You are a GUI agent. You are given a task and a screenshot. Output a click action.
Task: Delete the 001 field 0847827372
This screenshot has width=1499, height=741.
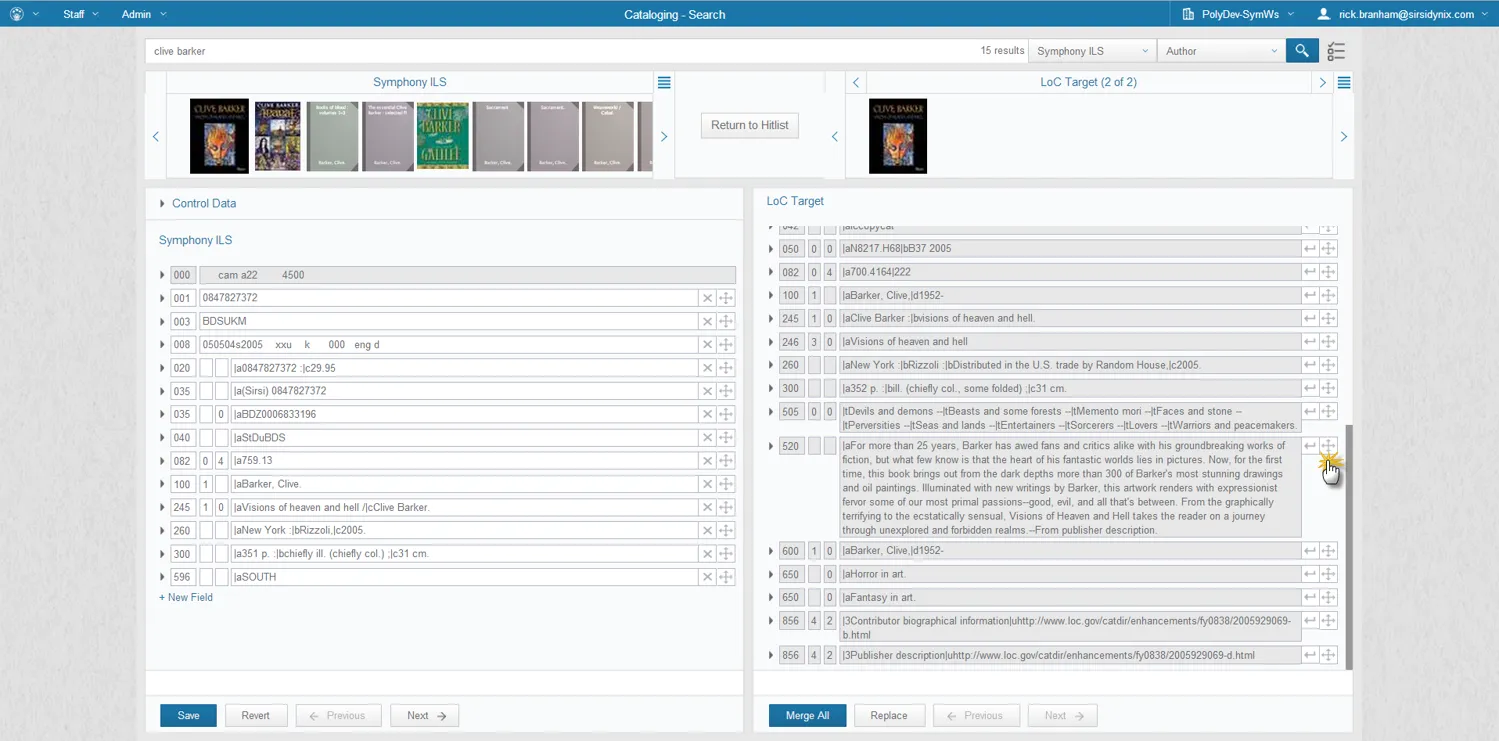(707, 298)
